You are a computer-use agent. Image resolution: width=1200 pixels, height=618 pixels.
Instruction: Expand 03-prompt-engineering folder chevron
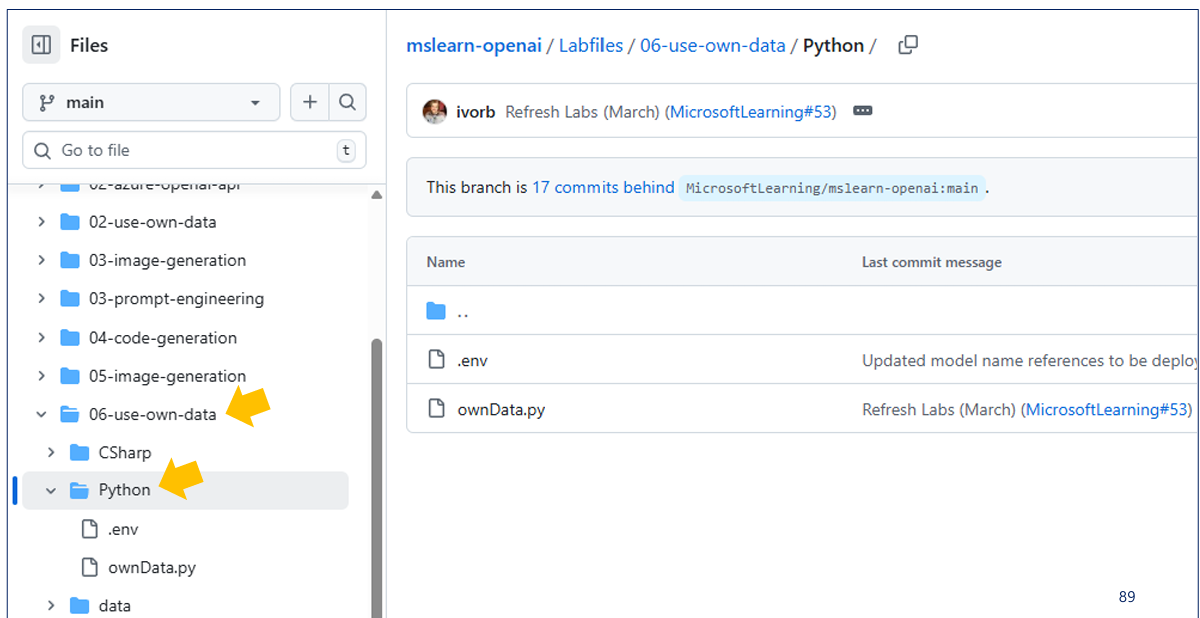tap(41, 299)
